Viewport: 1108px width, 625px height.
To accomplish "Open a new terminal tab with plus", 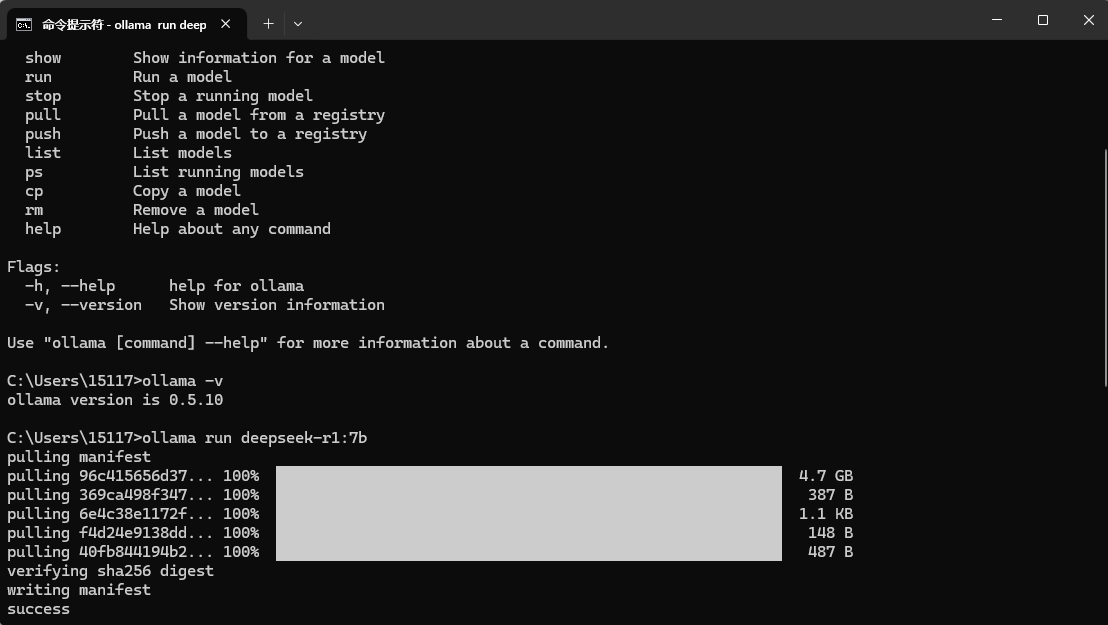I will [x=269, y=24].
